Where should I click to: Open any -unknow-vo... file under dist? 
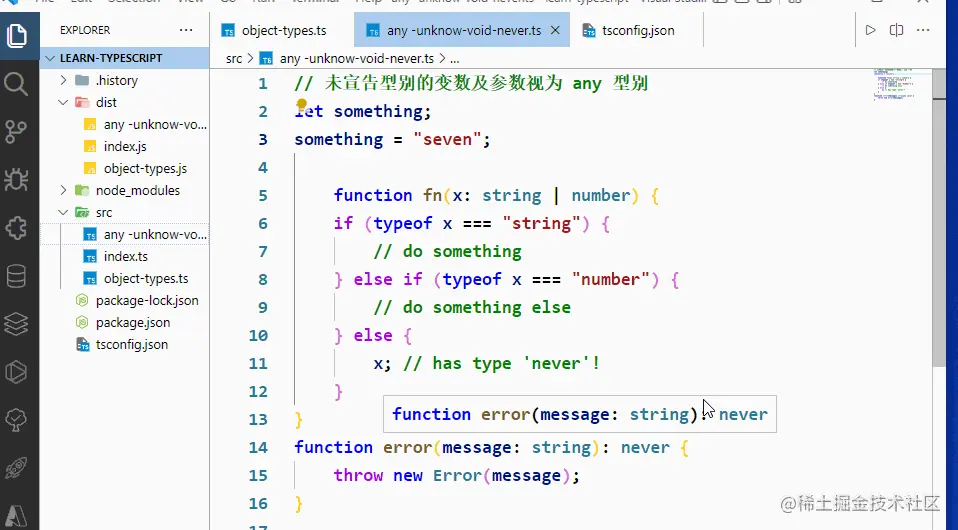[x=125, y=124]
